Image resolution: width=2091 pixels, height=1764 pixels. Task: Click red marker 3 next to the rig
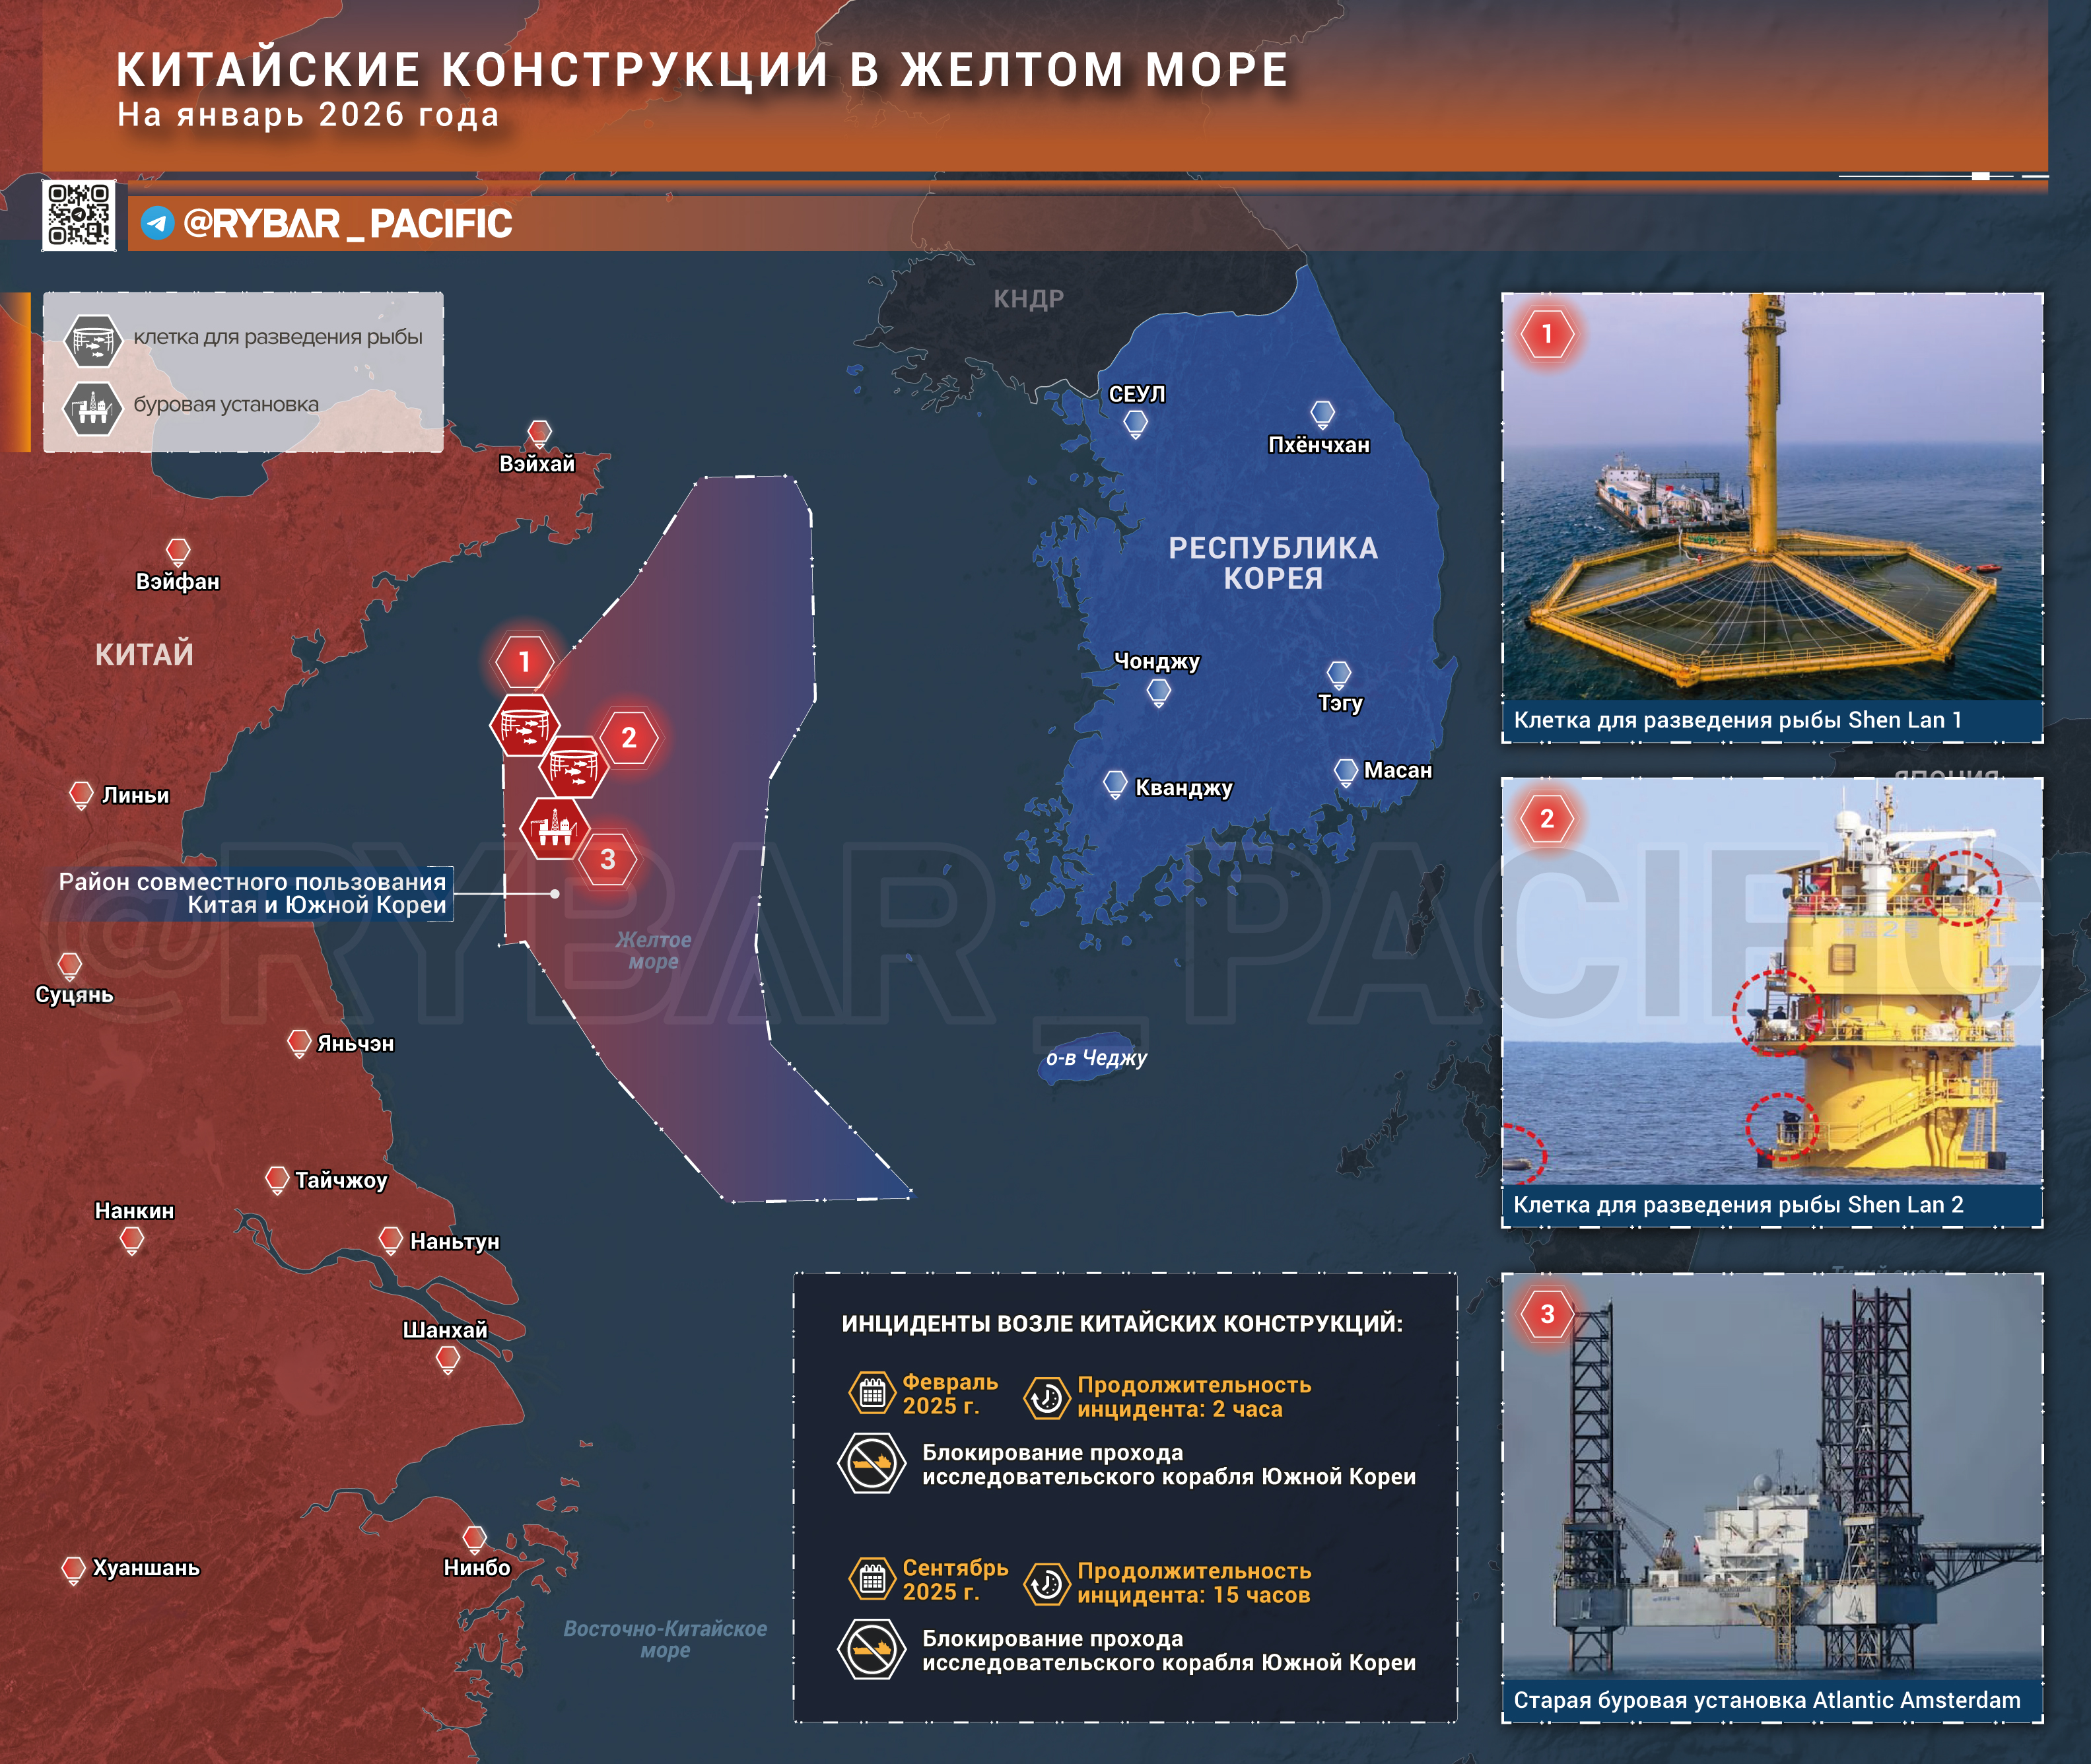607,859
